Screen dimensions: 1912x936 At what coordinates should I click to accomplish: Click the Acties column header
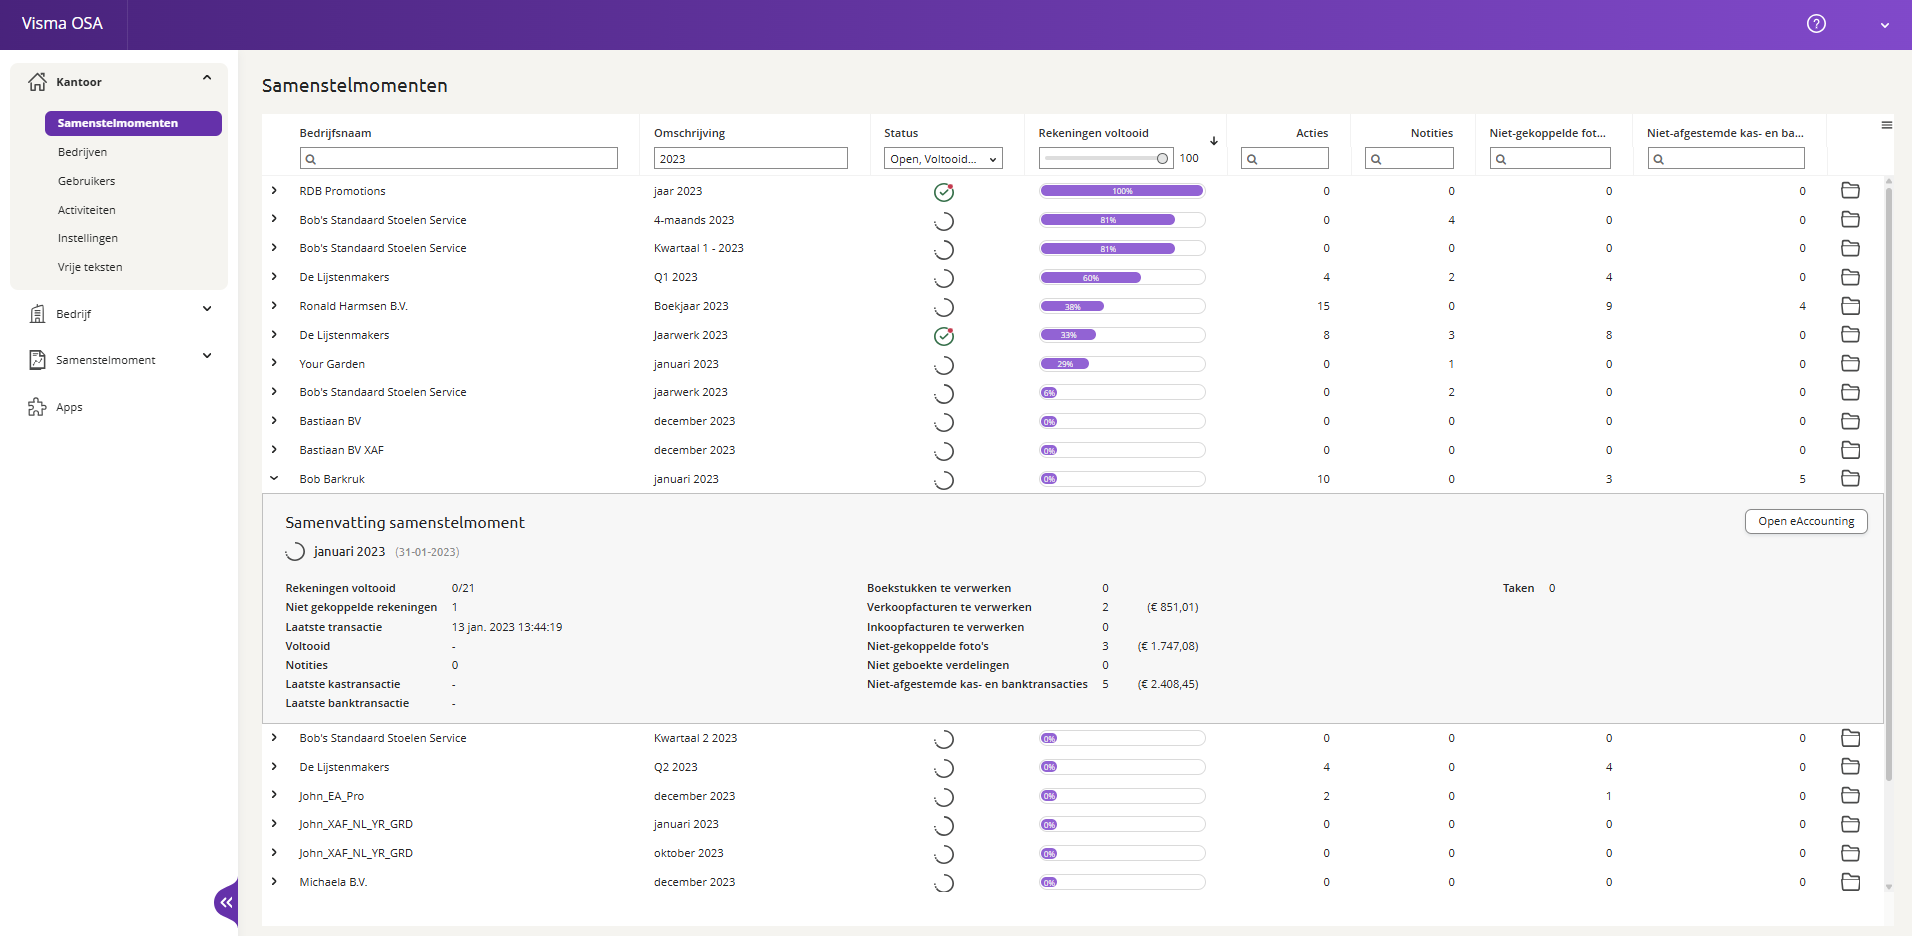1312,133
